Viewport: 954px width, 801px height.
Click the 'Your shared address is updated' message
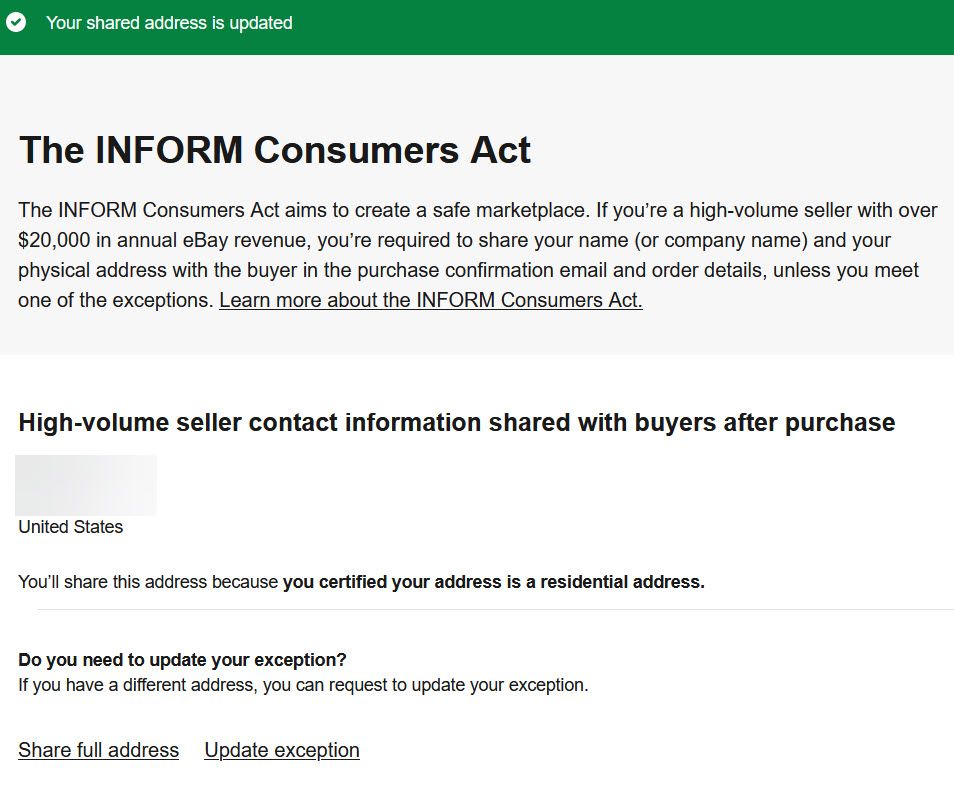tap(169, 23)
